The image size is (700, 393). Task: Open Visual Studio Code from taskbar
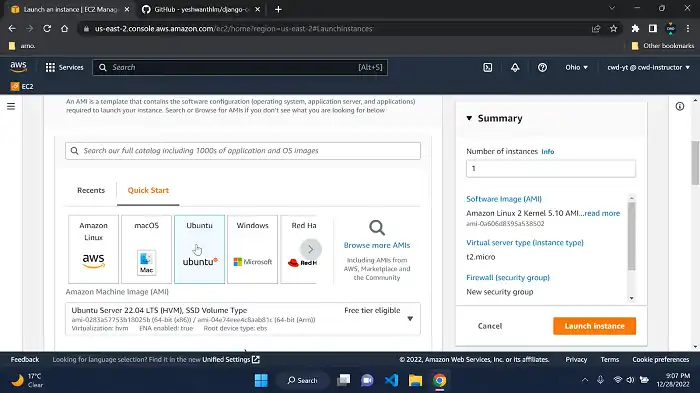[392, 380]
